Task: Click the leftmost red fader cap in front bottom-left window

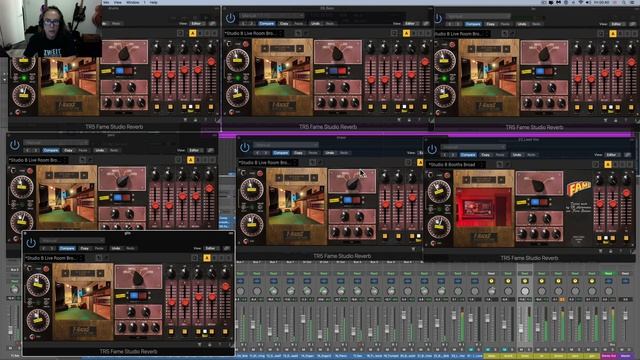Action: 171,302
